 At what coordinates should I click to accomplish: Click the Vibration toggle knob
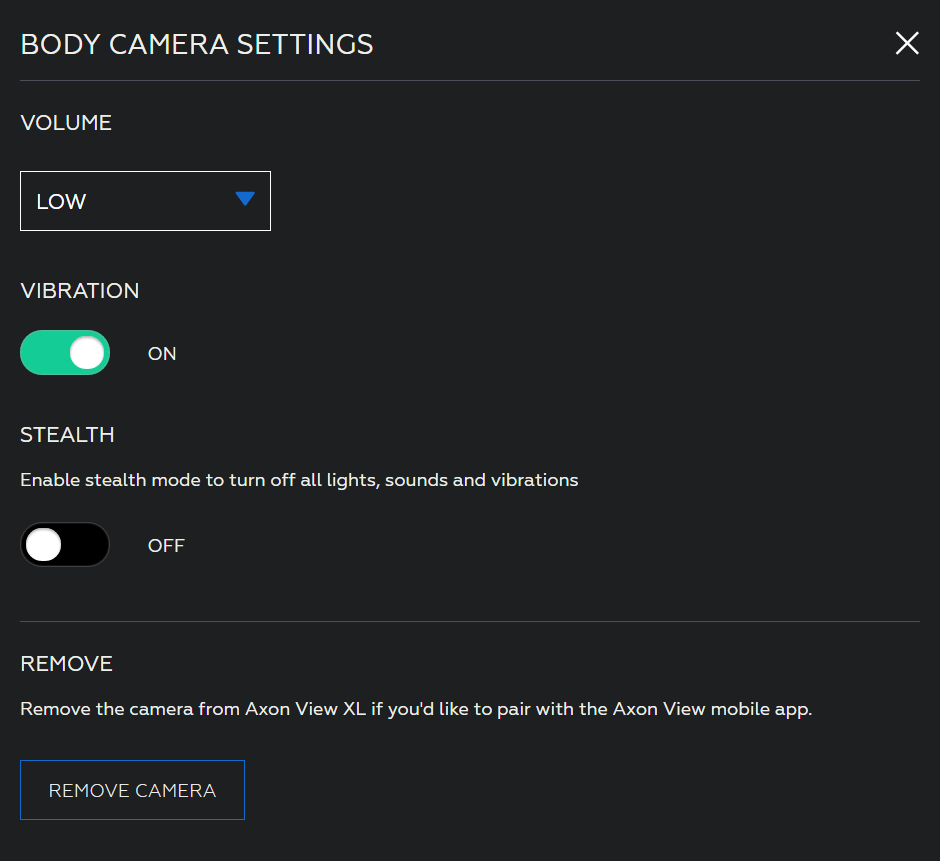(x=85, y=352)
